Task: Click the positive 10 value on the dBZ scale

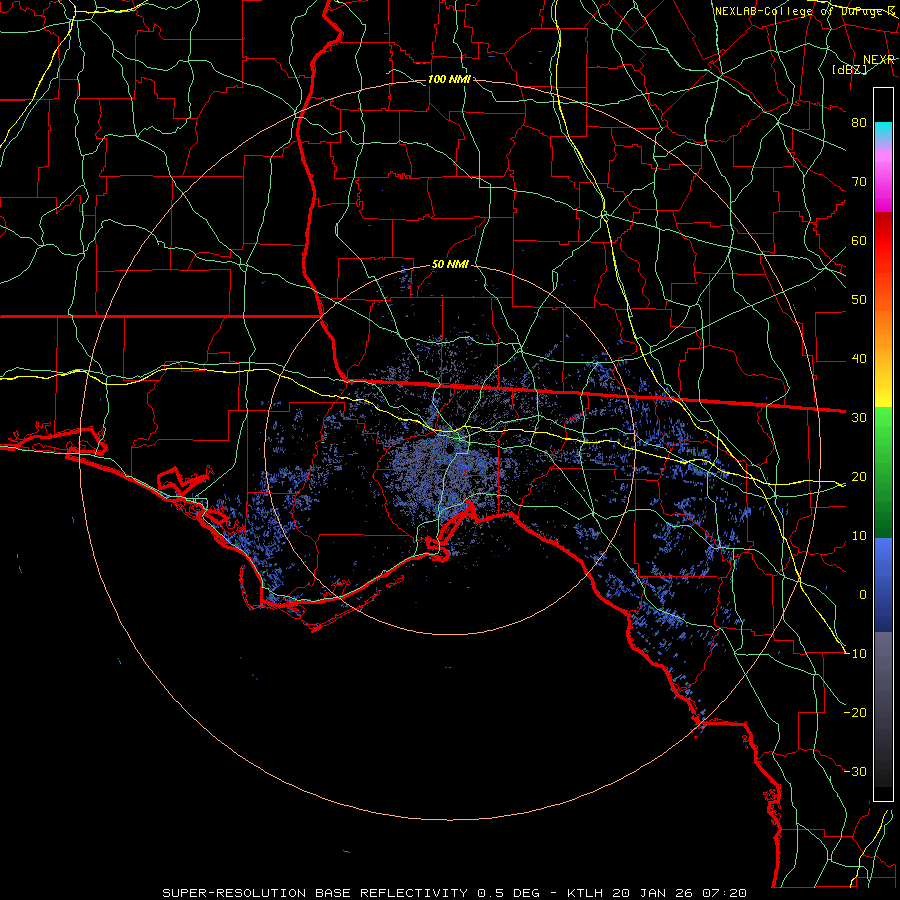Action: [x=859, y=536]
